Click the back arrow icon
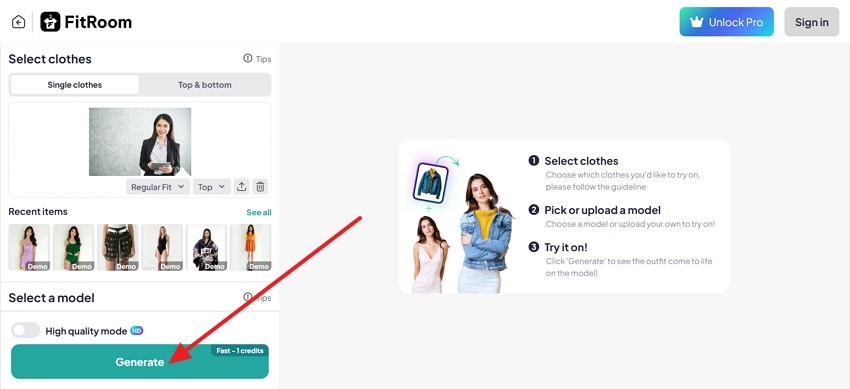 [x=18, y=22]
